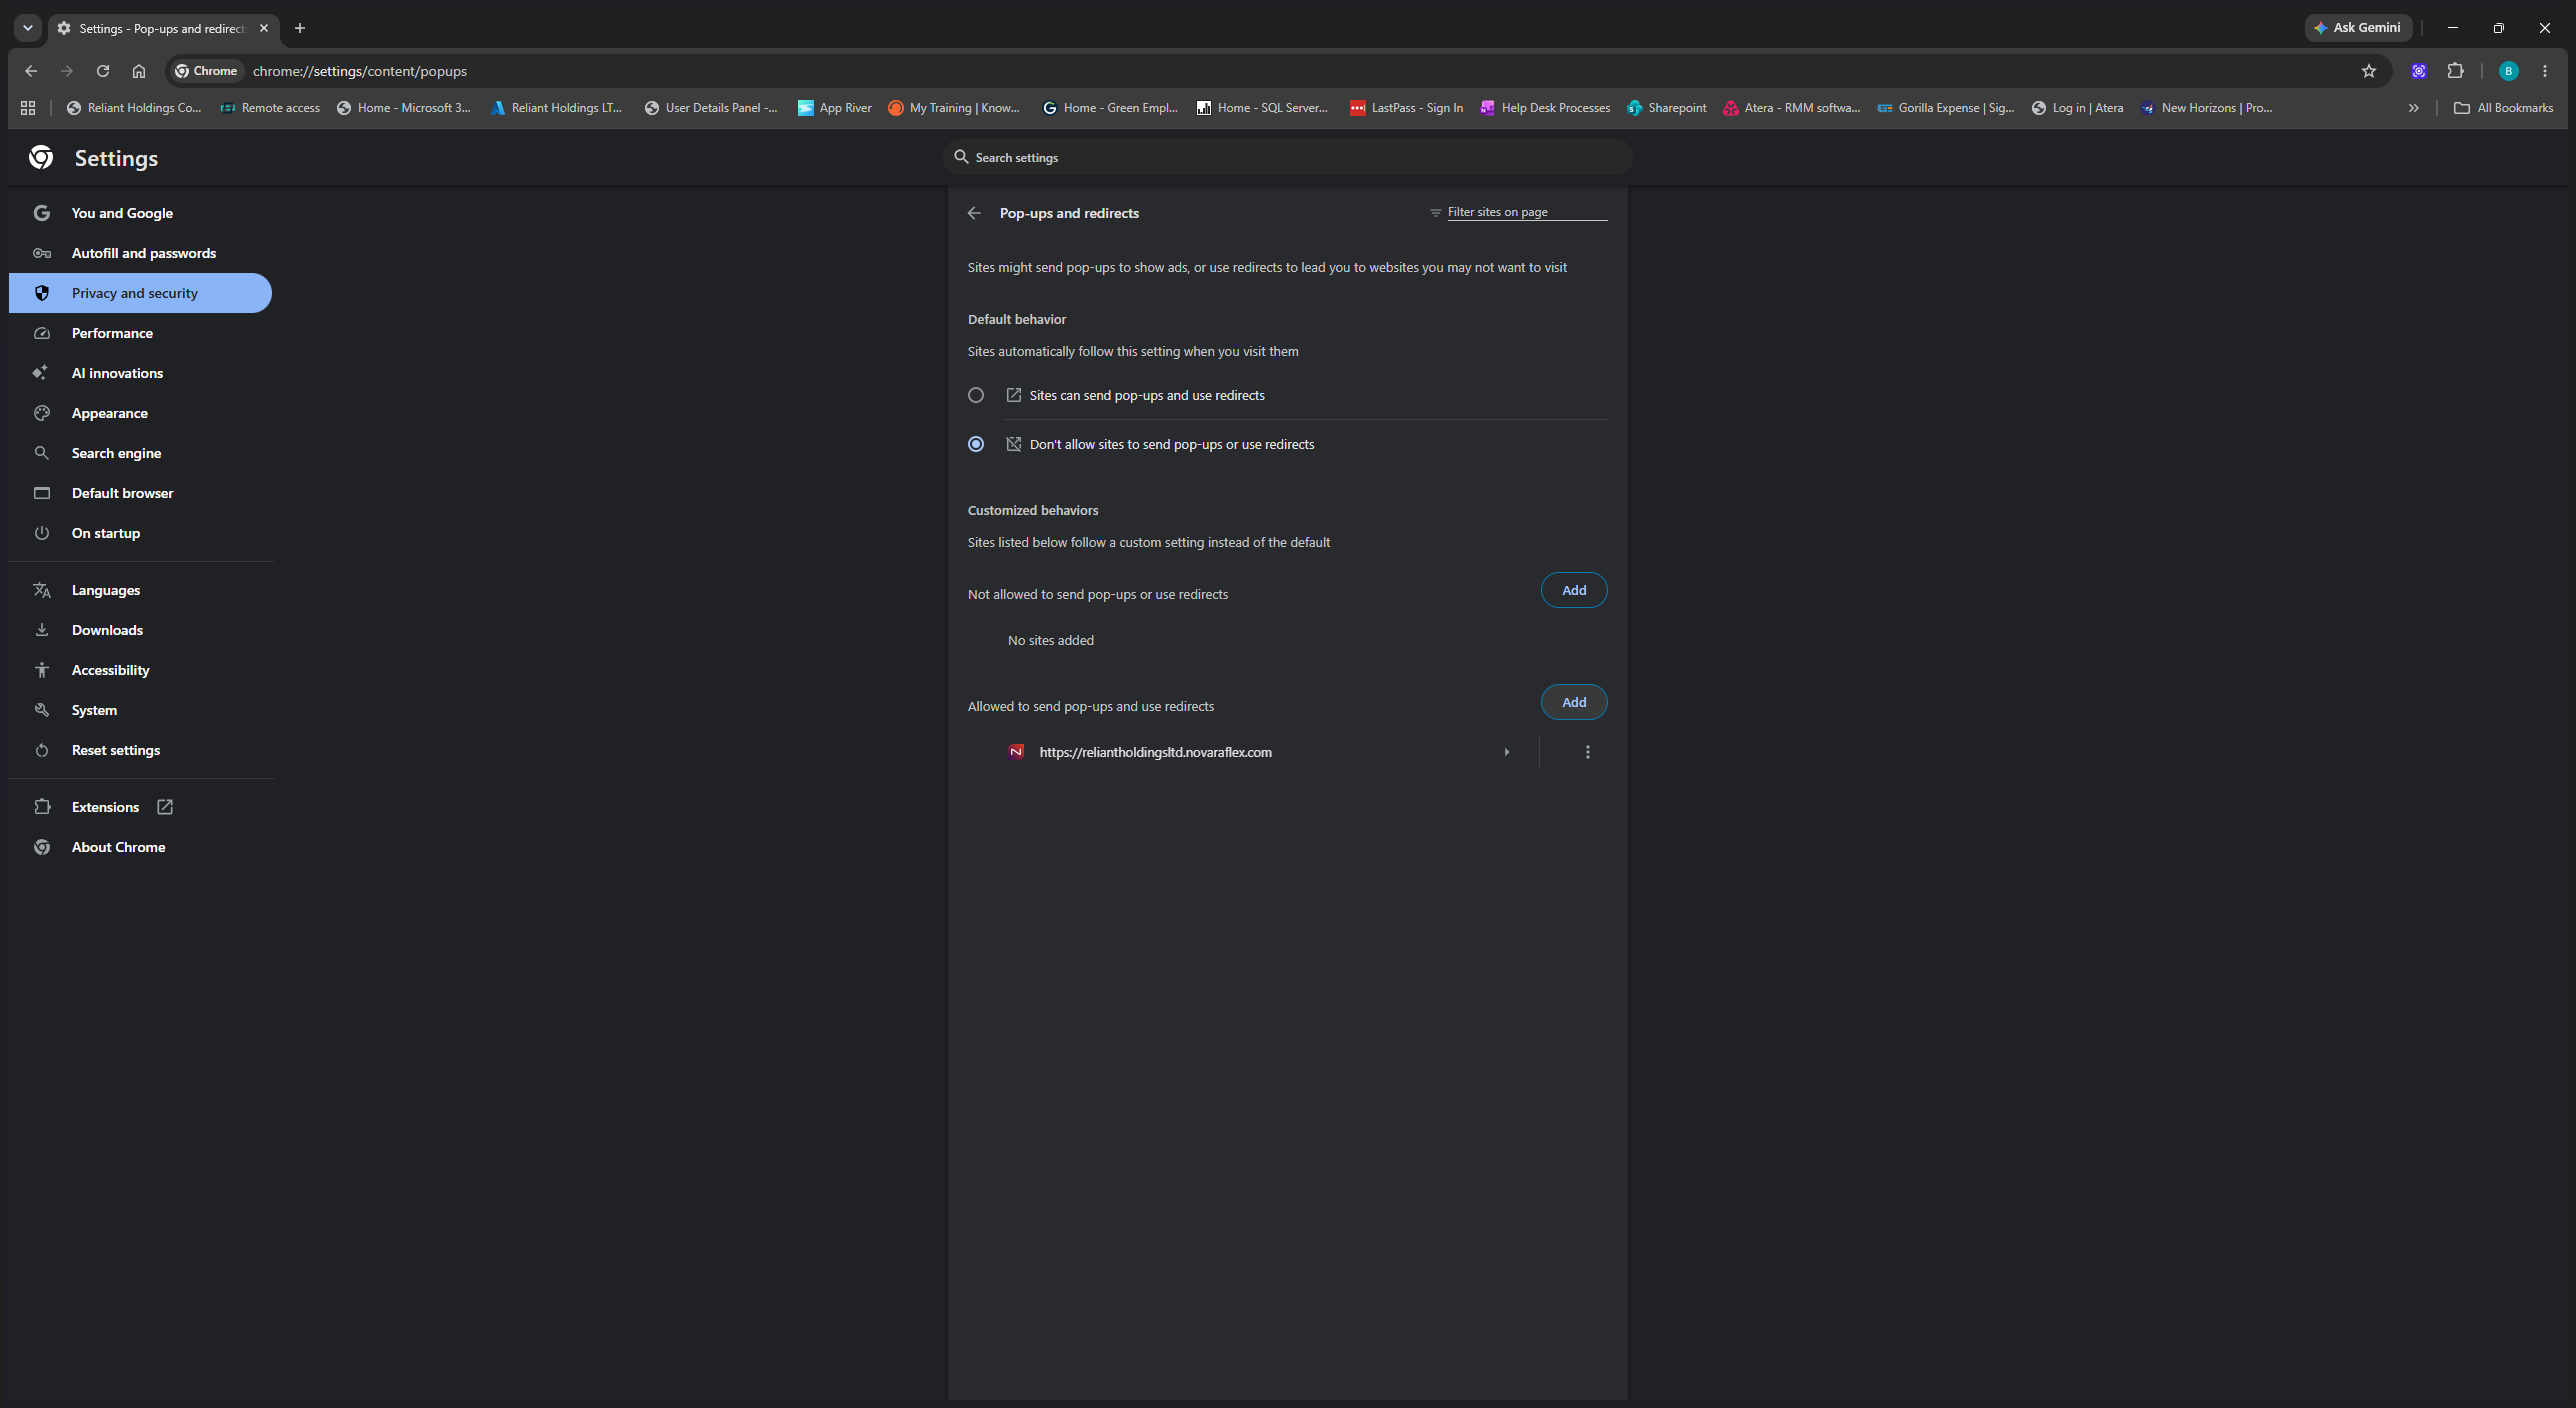Screen dimensions: 2576x1408
Task: Open the Extensions puzzle icon
Action: coord(2455,71)
